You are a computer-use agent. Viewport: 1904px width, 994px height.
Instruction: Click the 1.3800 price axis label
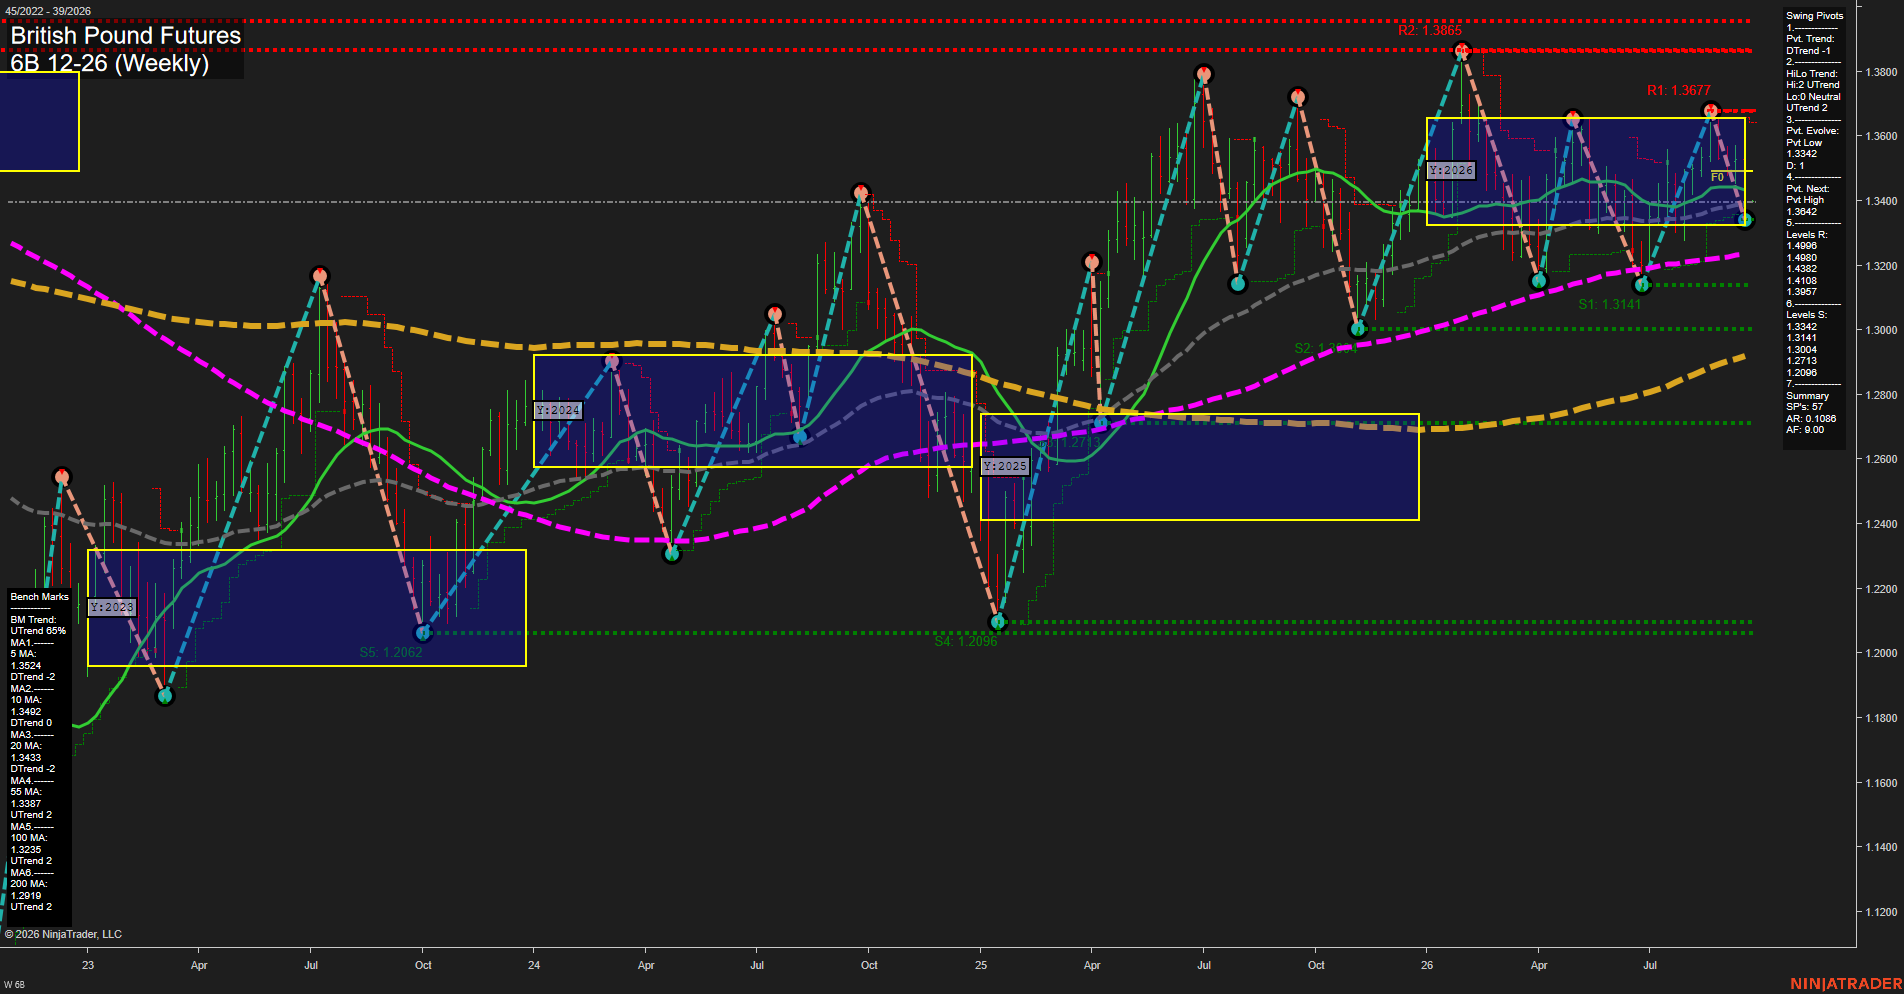1881,72
